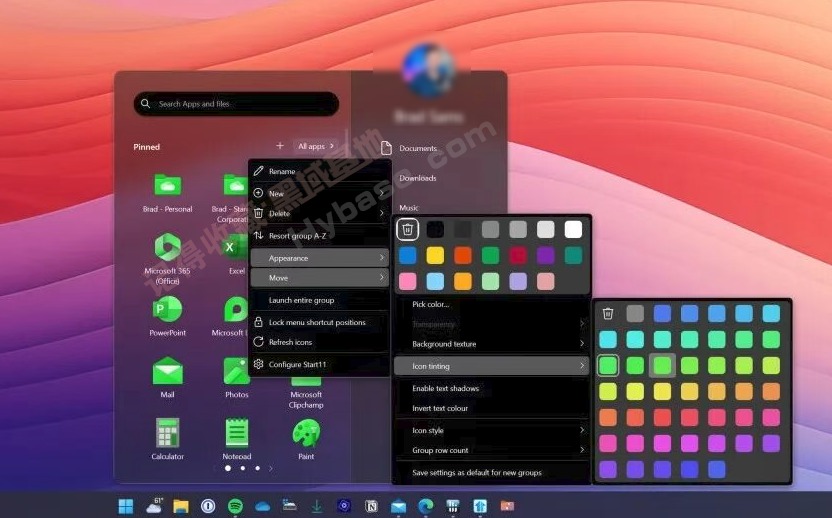
Task: Open the PowerPoint pinned app
Action: [x=168, y=309]
